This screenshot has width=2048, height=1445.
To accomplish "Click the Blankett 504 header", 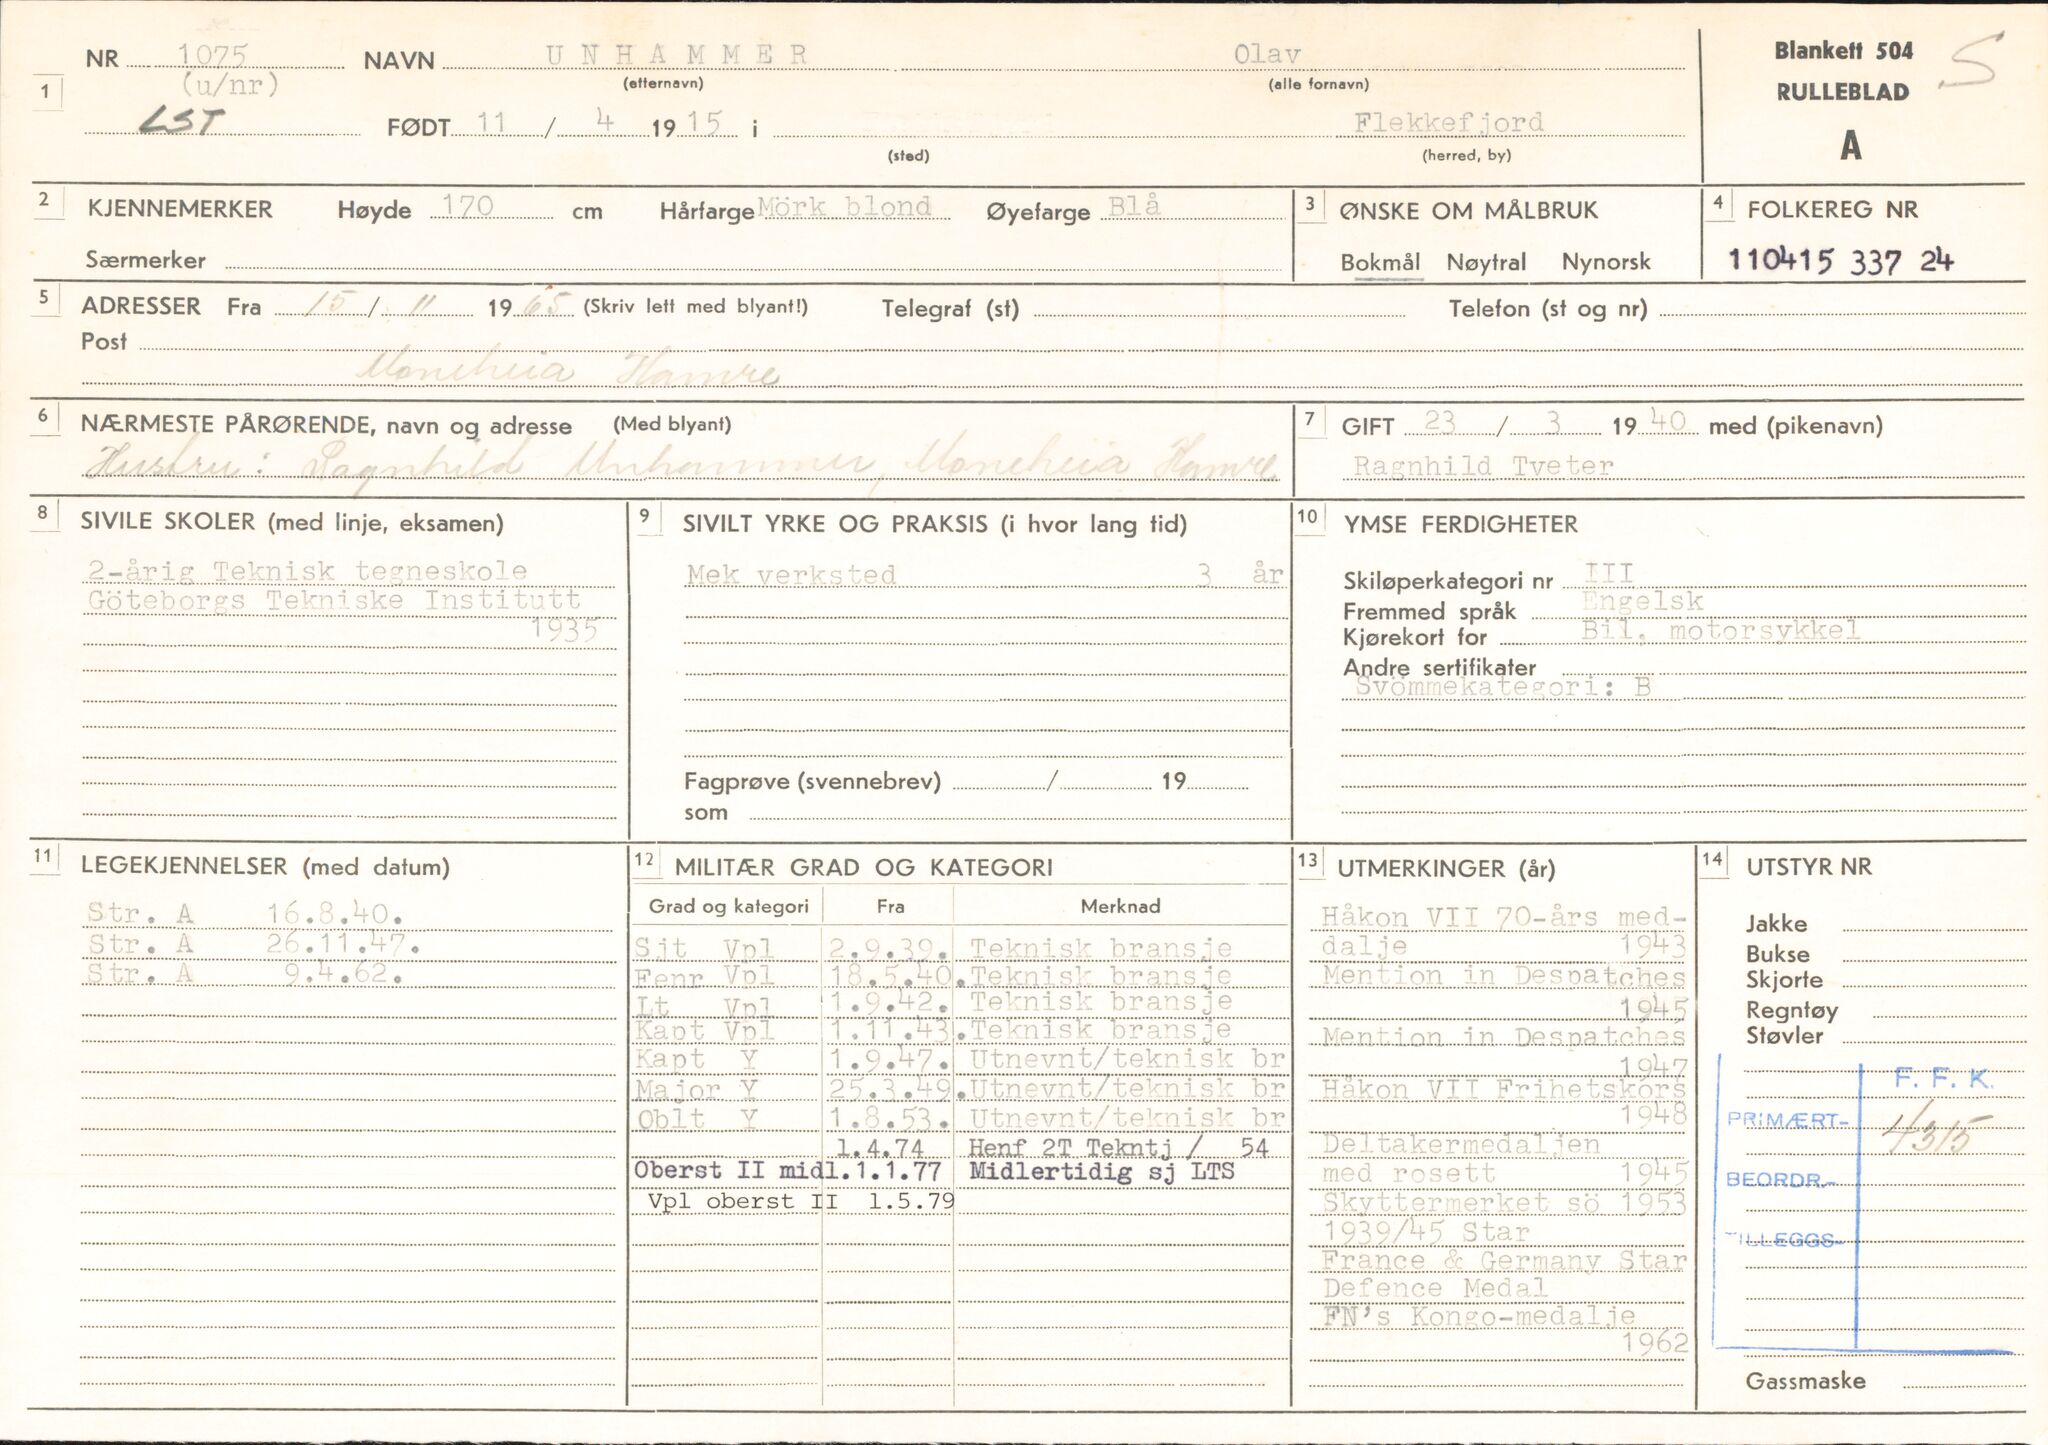I will [1844, 51].
